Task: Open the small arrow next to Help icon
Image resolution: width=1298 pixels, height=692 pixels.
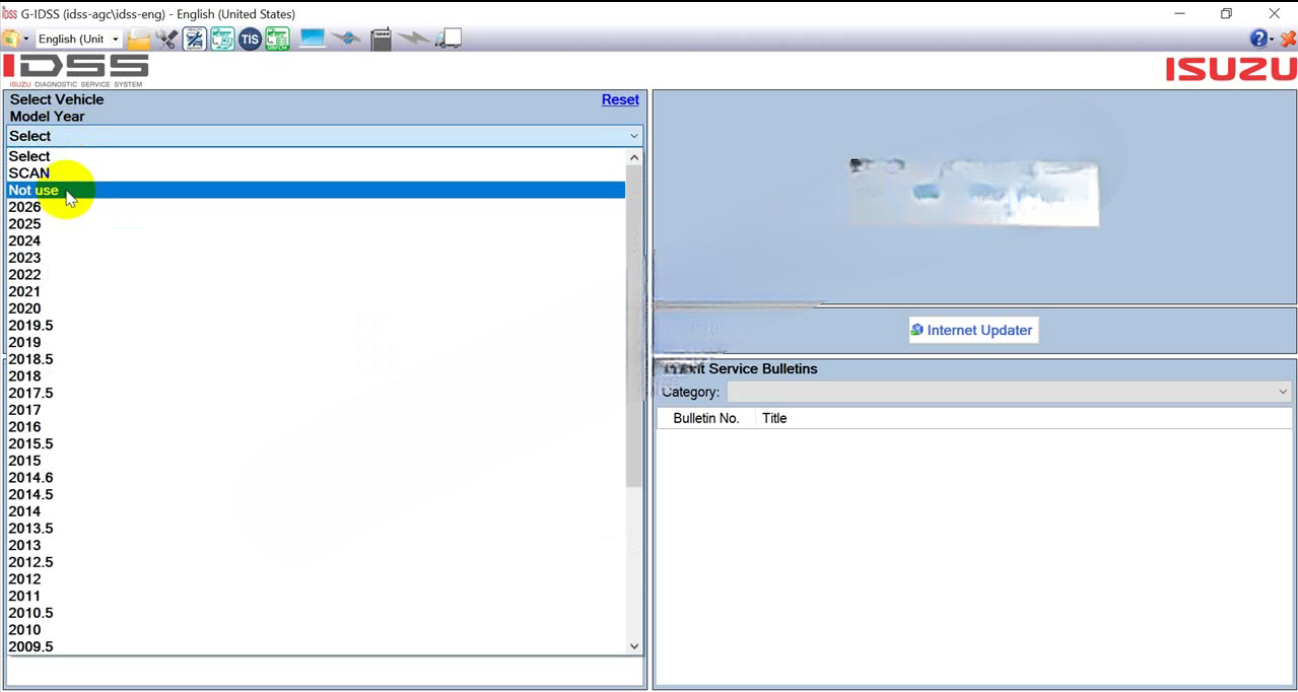Action: coord(1272,39)
